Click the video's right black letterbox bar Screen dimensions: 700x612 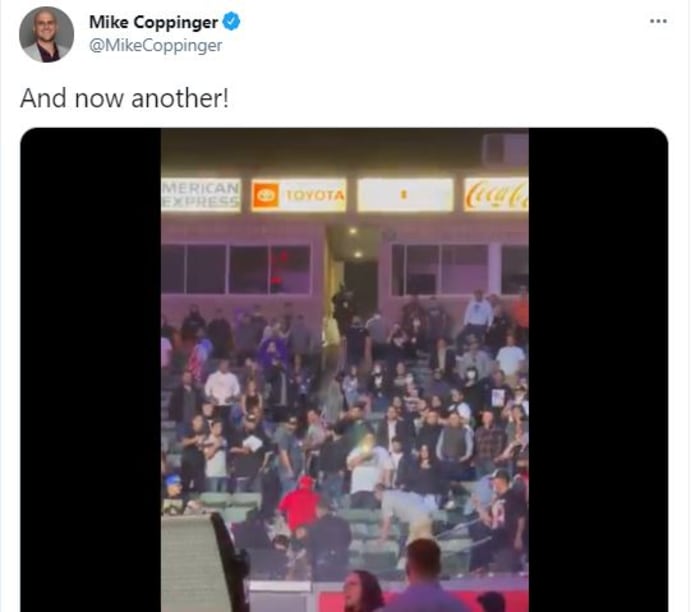tap(598, 370)
